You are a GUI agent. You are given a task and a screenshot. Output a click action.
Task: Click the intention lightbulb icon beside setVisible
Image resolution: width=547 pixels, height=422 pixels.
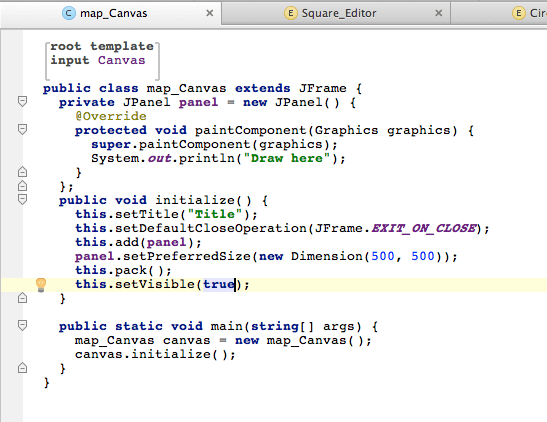click(41, 285)
